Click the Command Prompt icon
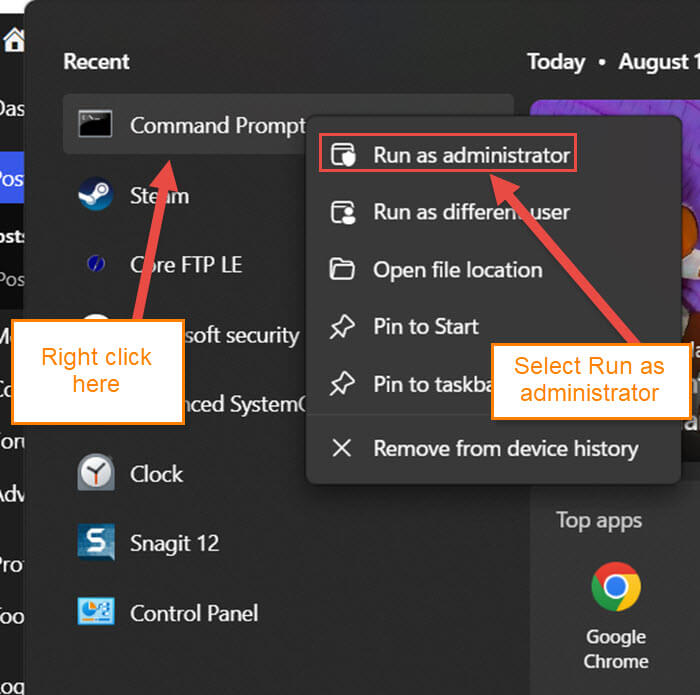 (x=95, y=124)
